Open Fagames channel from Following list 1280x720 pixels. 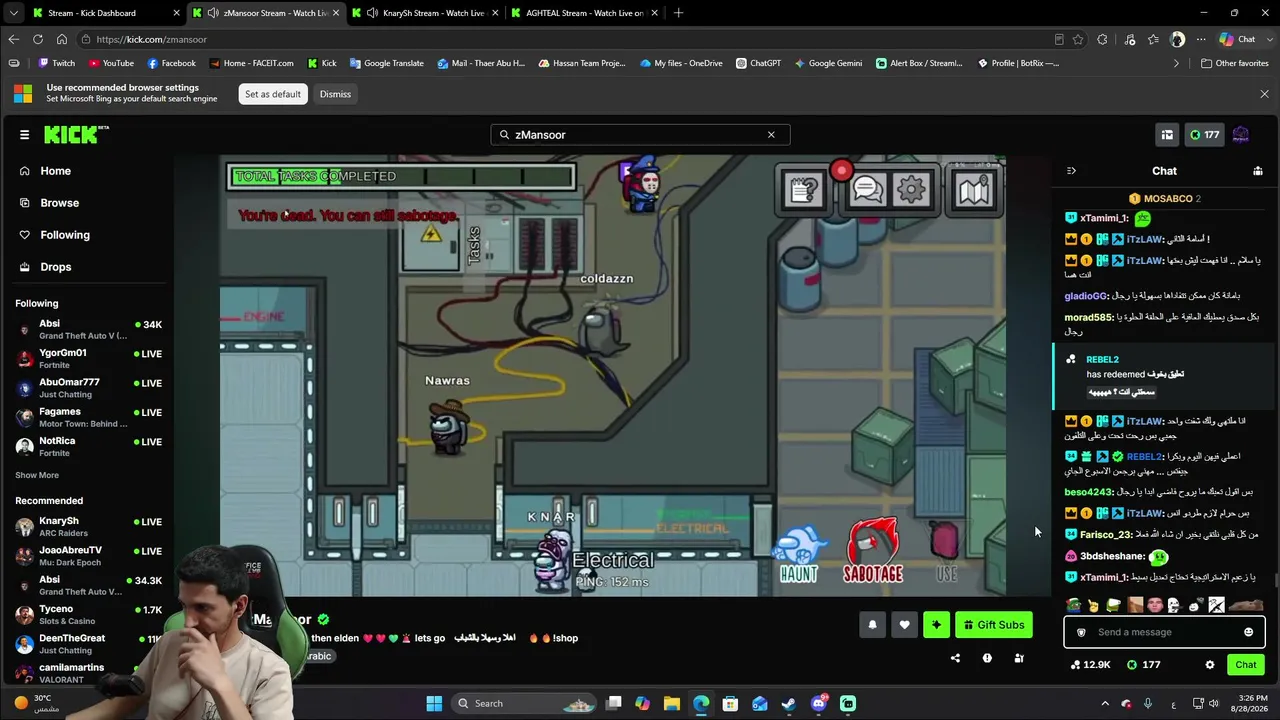88,417
